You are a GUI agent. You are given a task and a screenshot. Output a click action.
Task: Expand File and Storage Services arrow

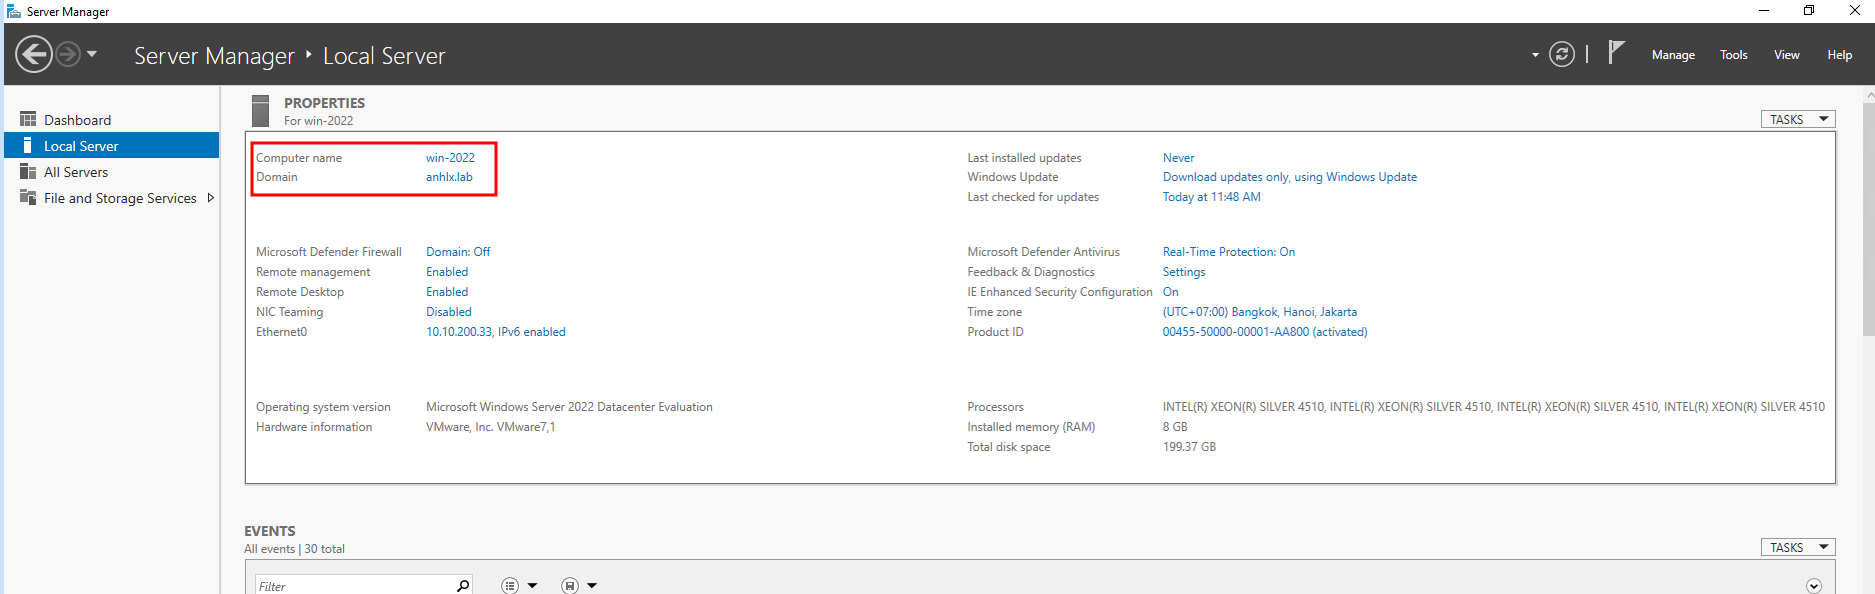click(x=210, y=198)
